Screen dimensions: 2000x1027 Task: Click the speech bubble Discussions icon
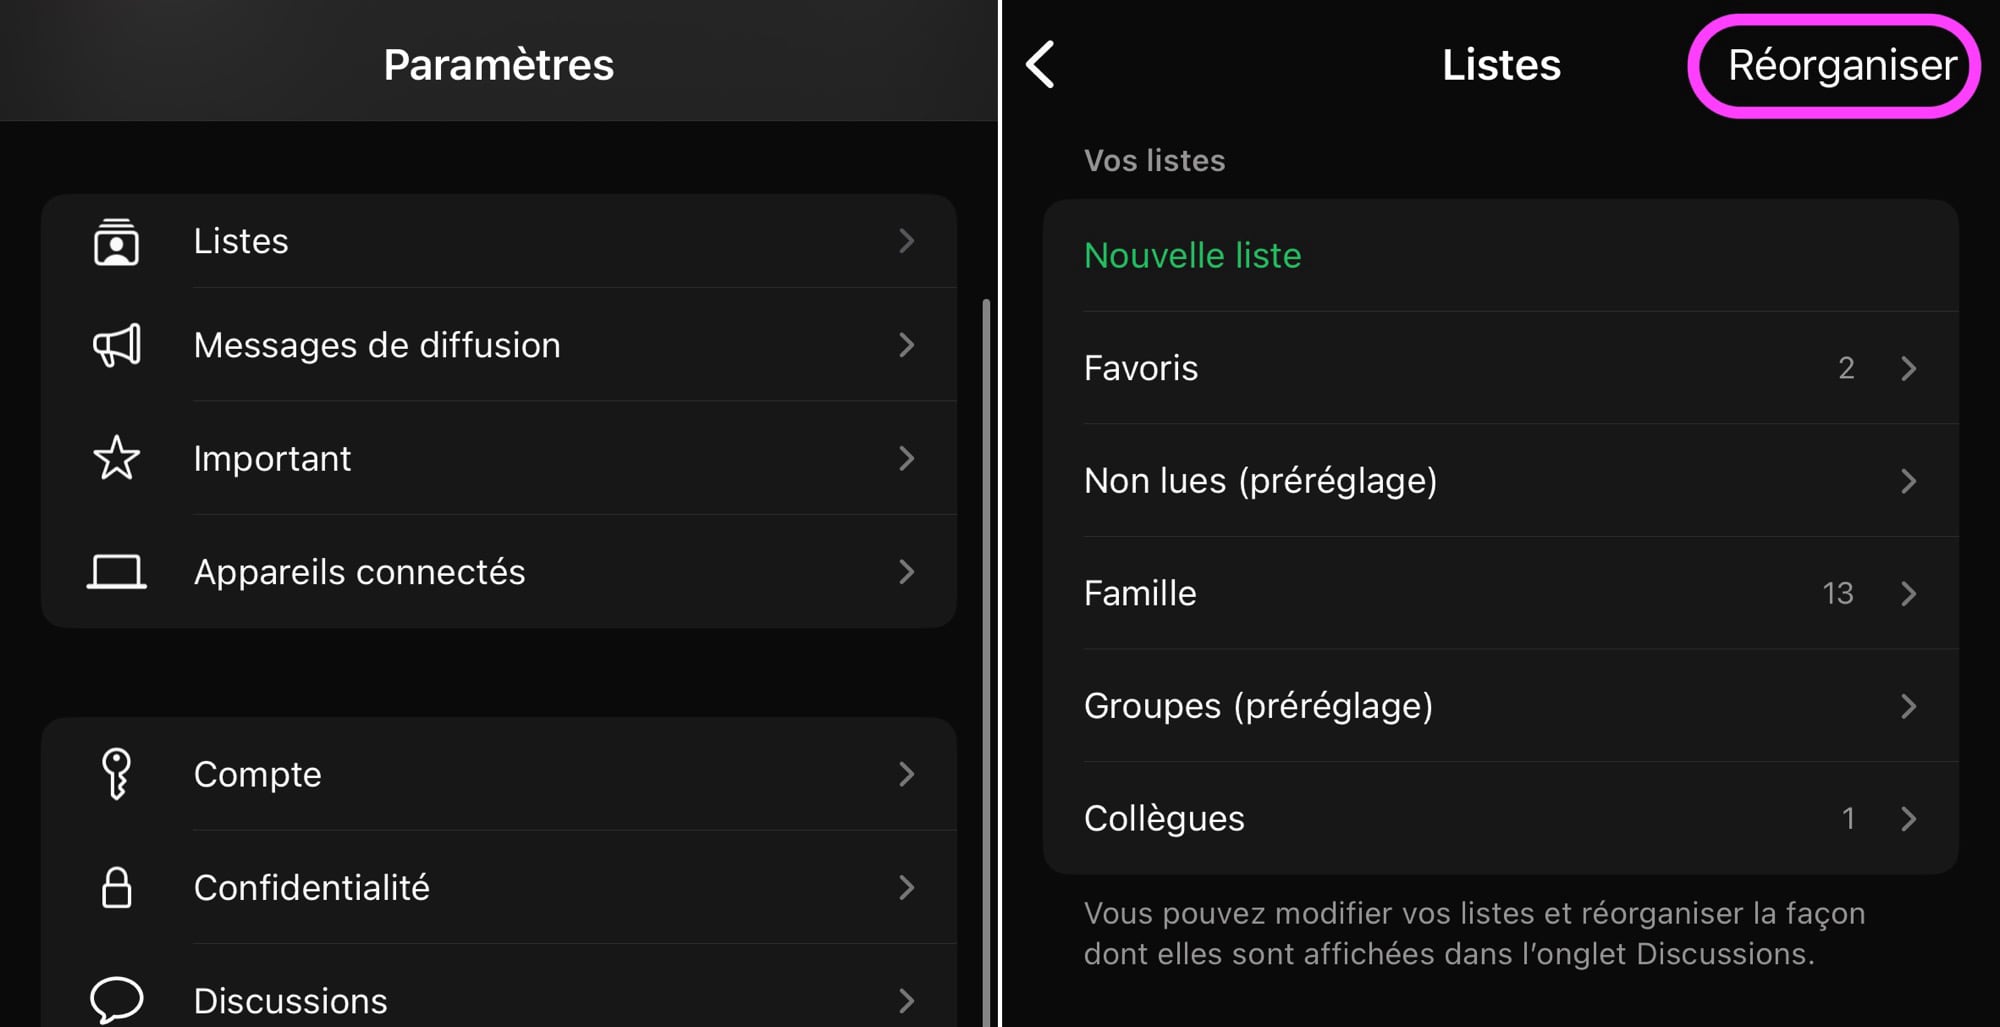pyautogui.click(x=117, y=999)
